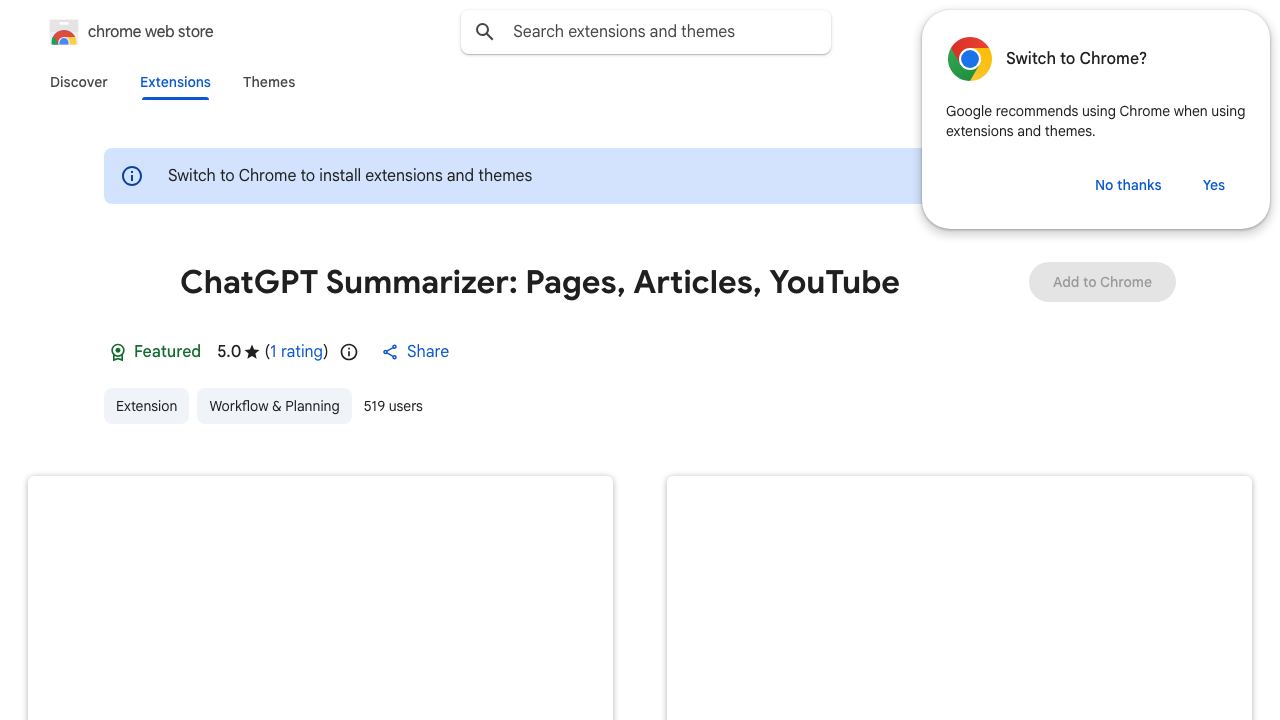Click the Chrome Web Store logo icon
Screen dimensions: 1280x720
point(64,32)
